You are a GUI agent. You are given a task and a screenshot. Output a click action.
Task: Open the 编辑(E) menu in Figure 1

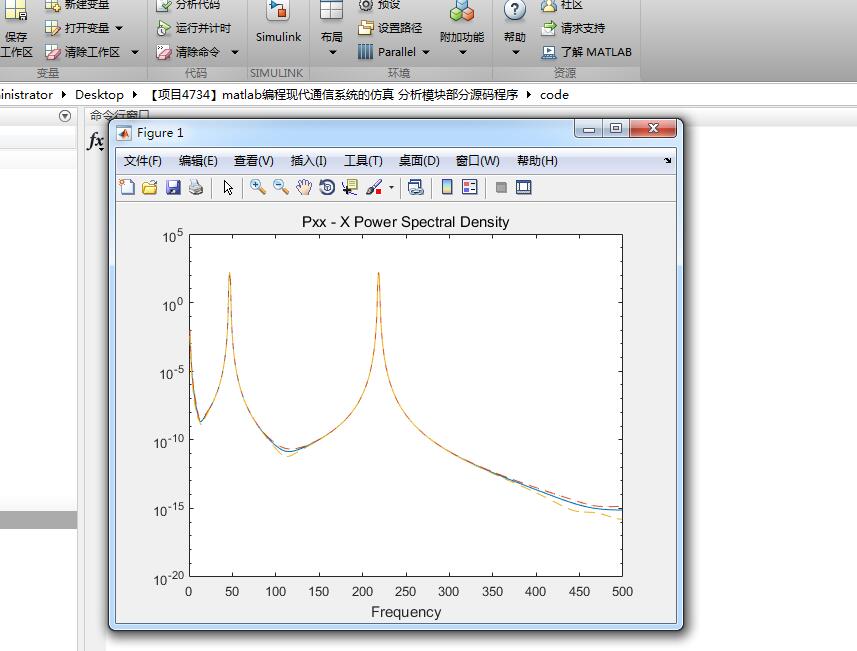[x=198, y=161]
